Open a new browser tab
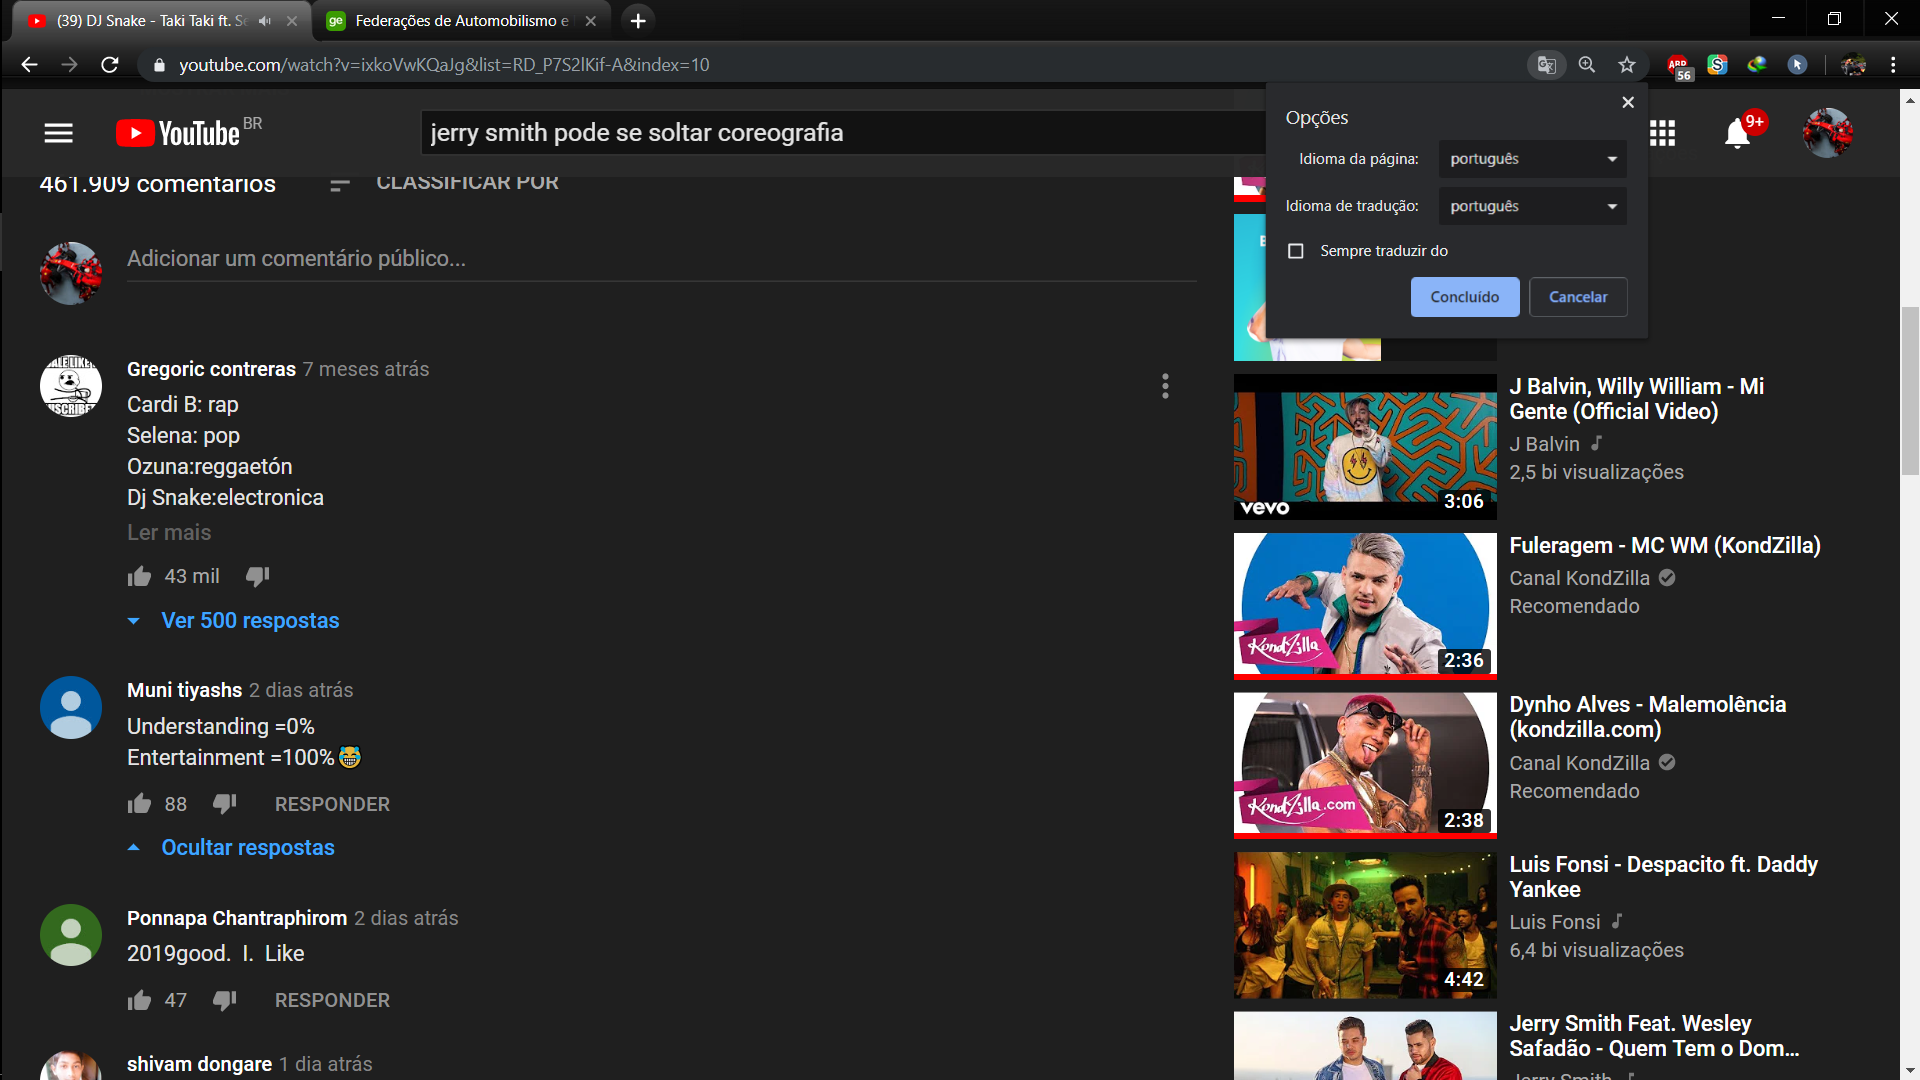The image size is (1920, 1080). pos(638,20)
